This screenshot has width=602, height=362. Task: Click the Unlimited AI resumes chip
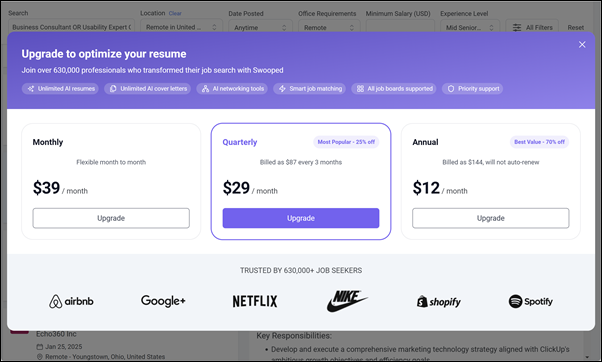[x=60, y=89]
